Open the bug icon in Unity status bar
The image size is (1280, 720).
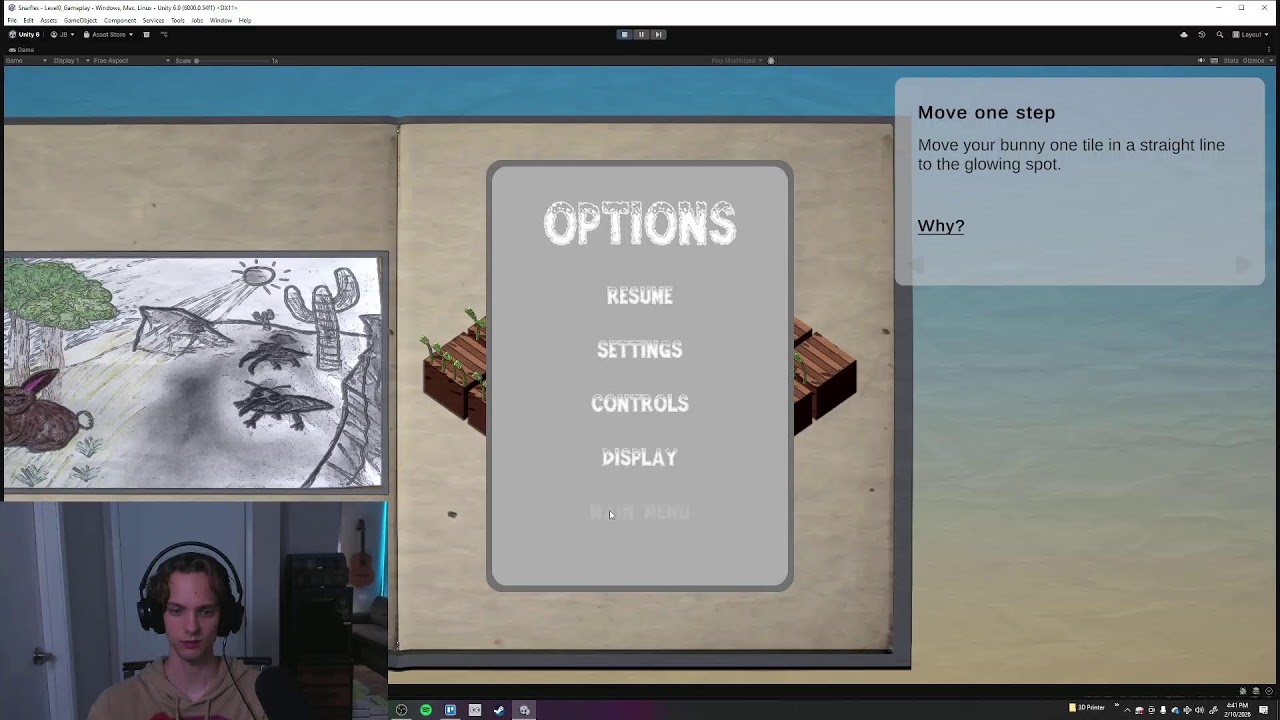1243,691
